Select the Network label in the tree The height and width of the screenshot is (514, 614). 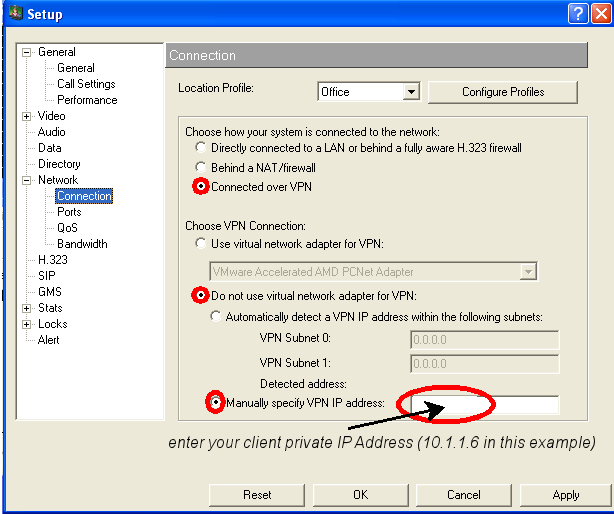[58, 180]
